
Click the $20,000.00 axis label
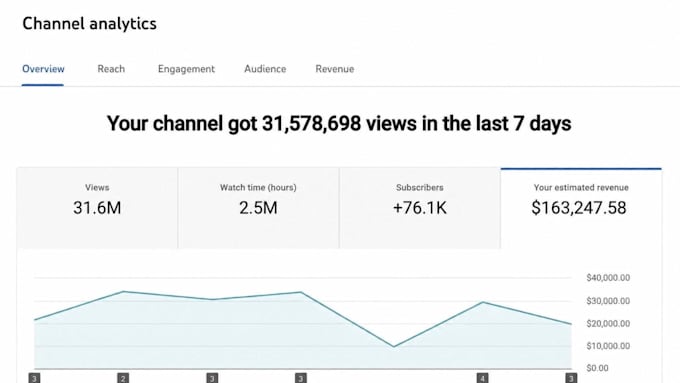(608, 323)
